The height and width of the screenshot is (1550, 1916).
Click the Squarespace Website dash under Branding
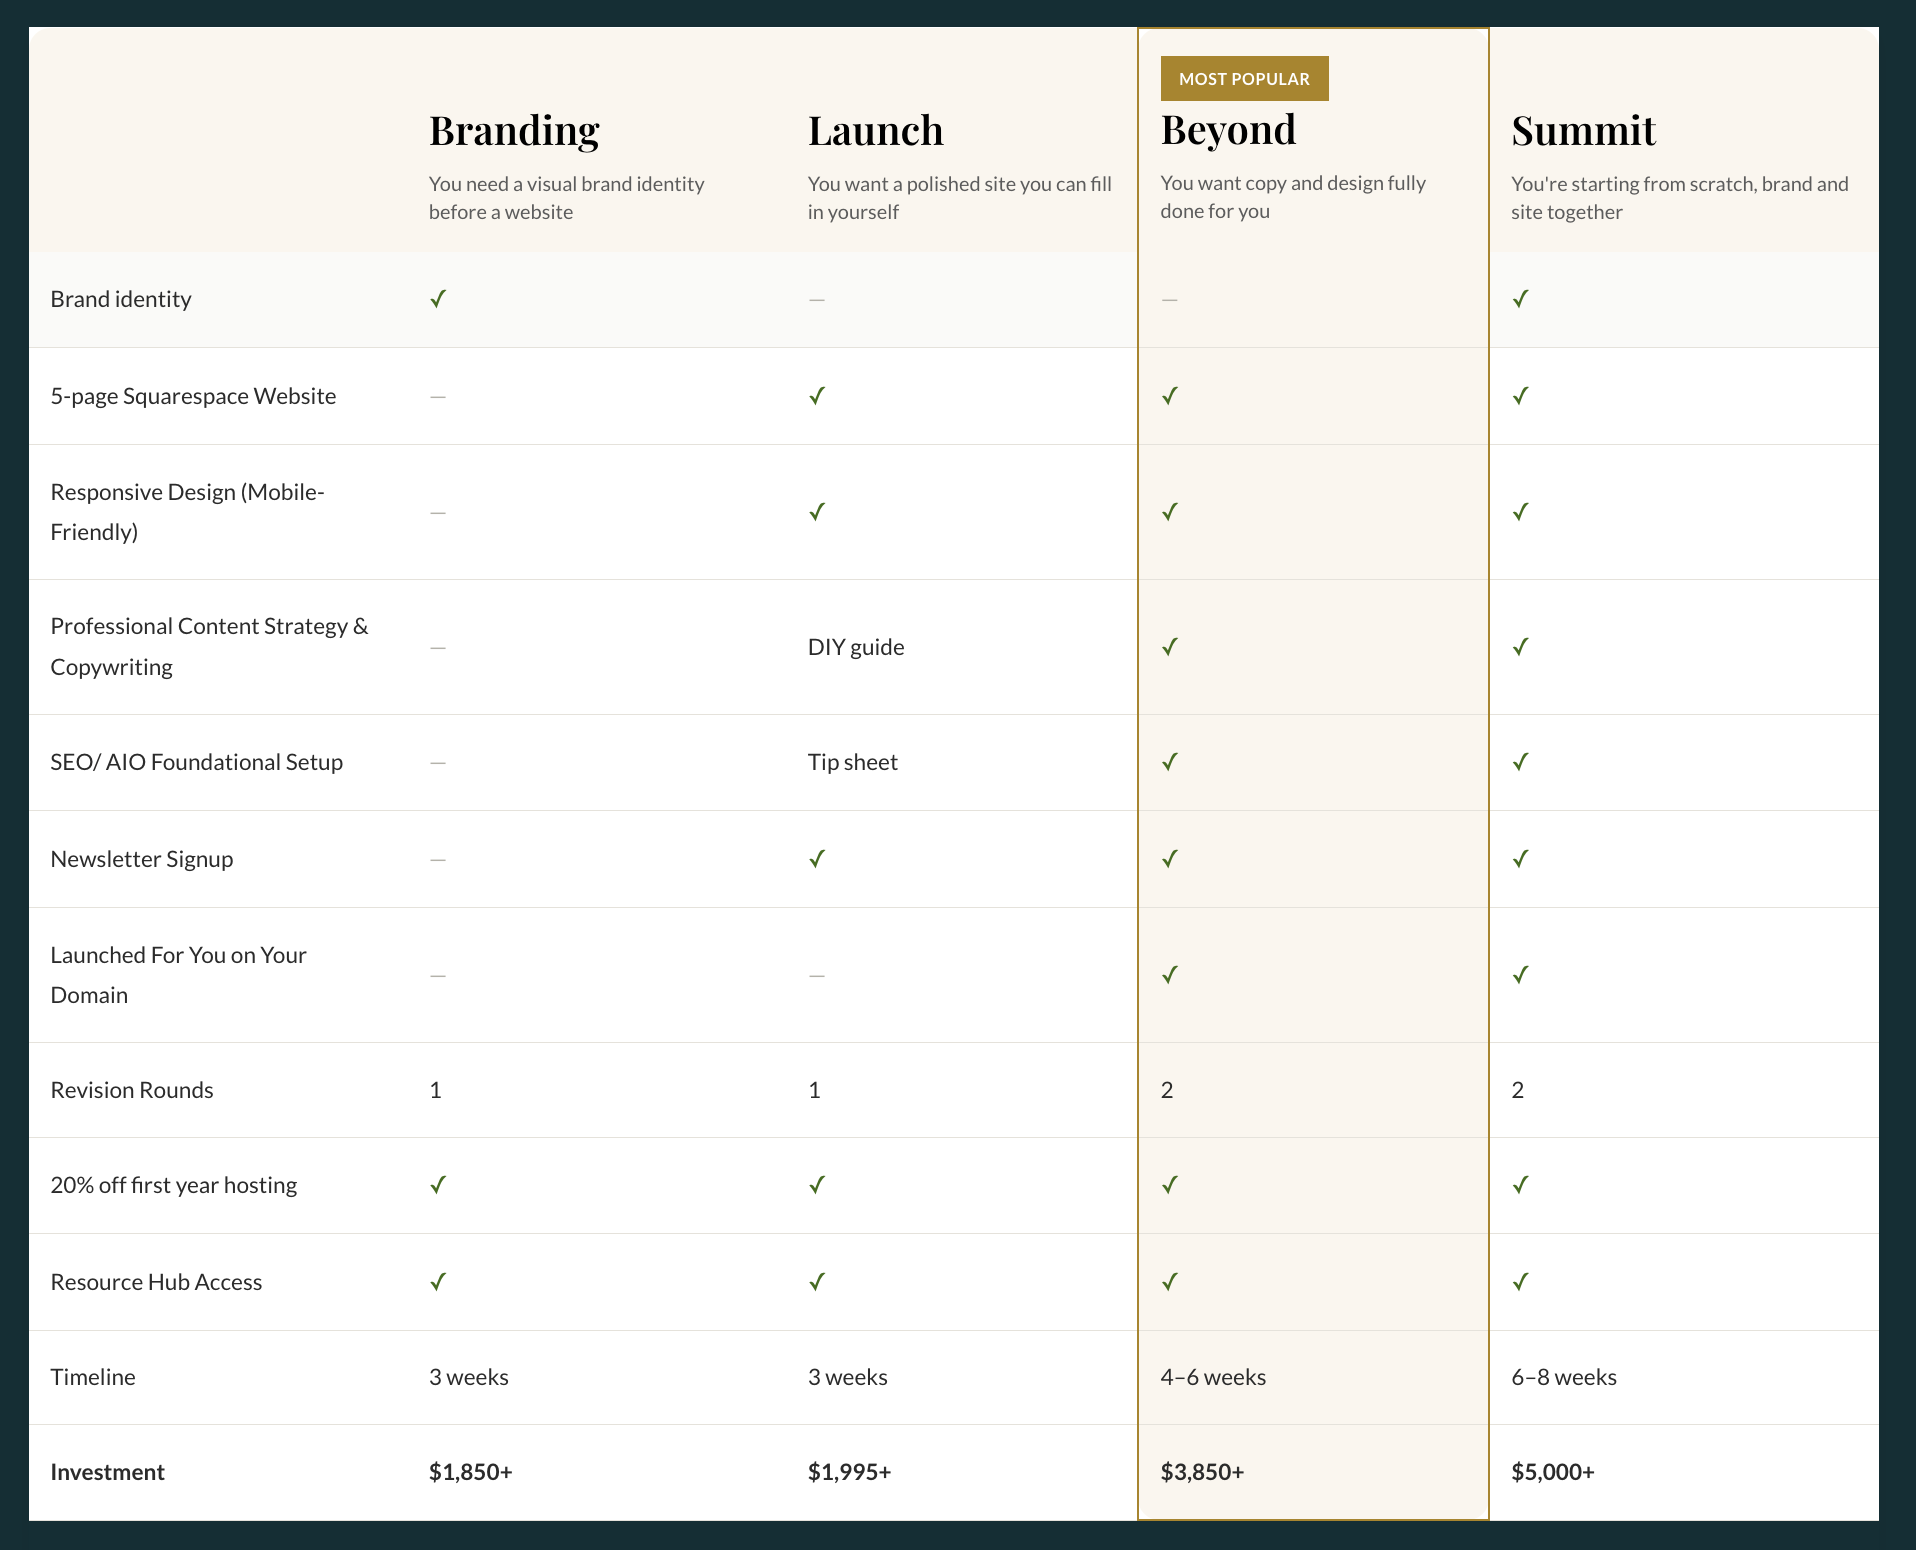click(x=438, y=397)
